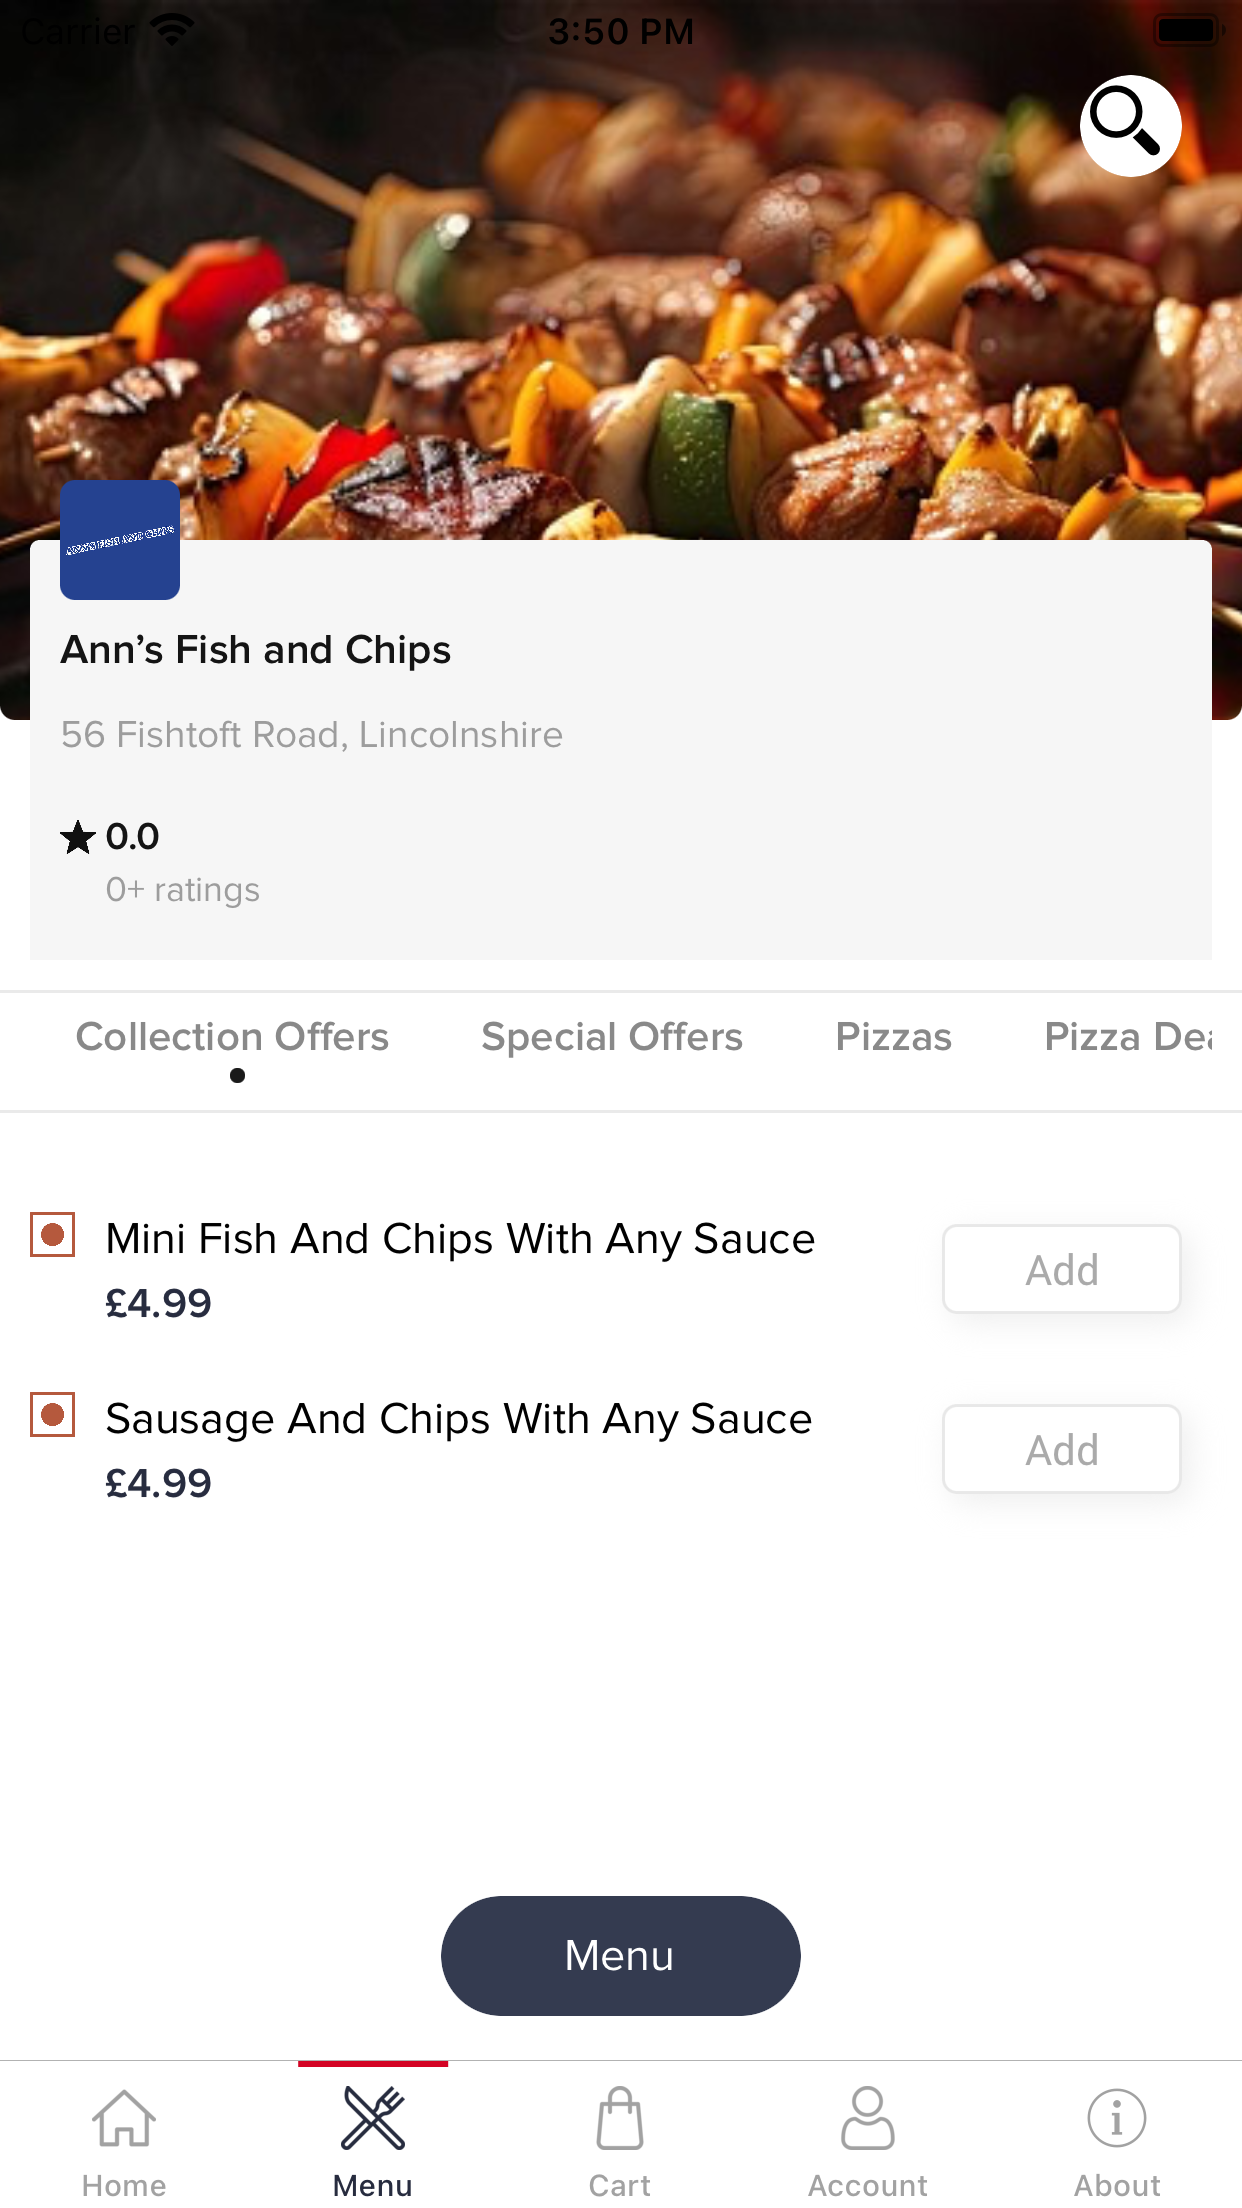Open search with the magnifying glass icon
This screenshot has width=1242, height=2208.
tap(1130, 126)
